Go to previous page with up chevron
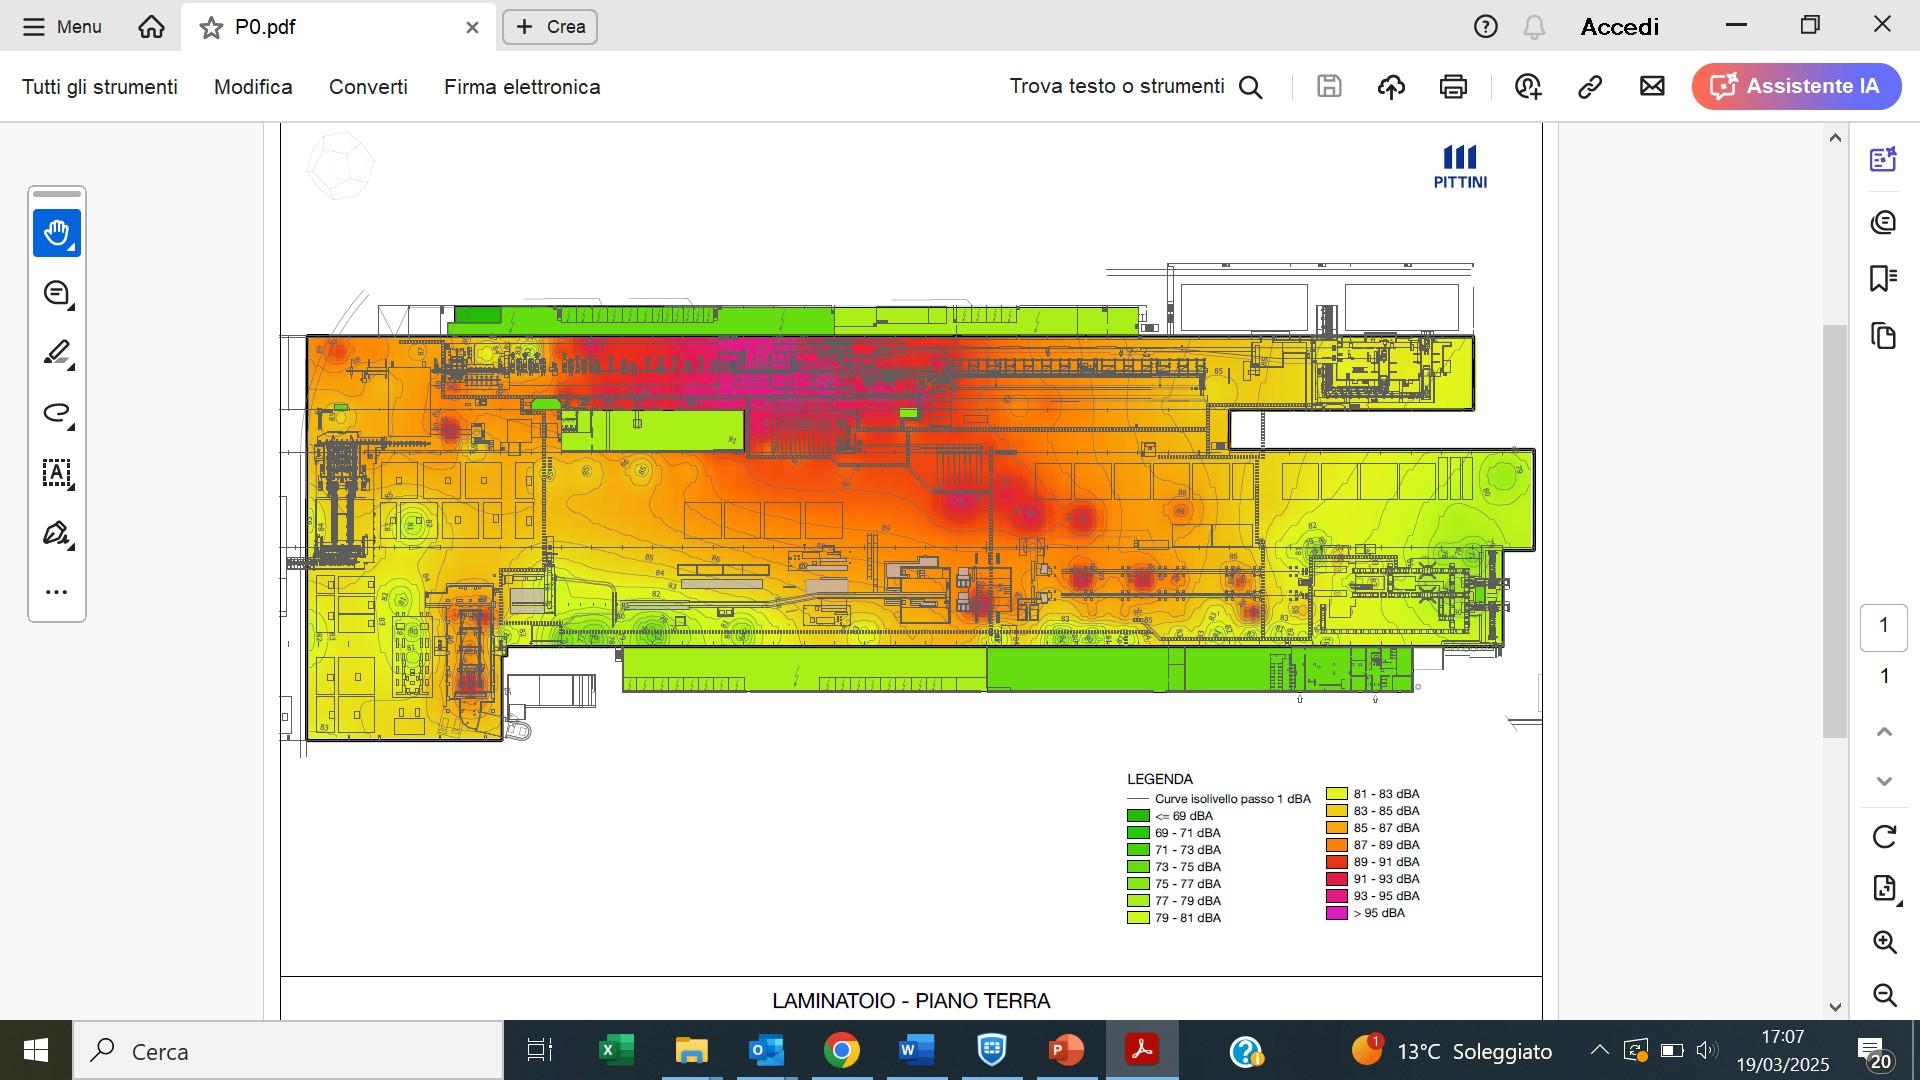This screenshot has width=1920, height=1080. [1884, 732]
